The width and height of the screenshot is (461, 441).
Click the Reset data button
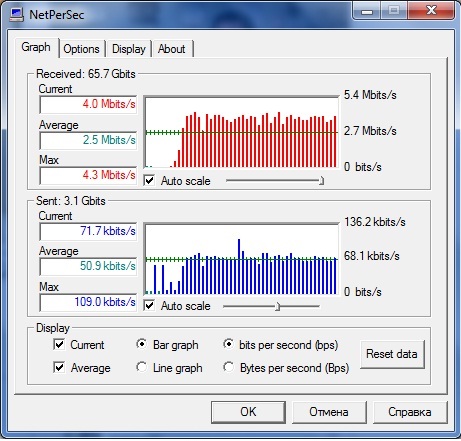click(x=392, y=354)
